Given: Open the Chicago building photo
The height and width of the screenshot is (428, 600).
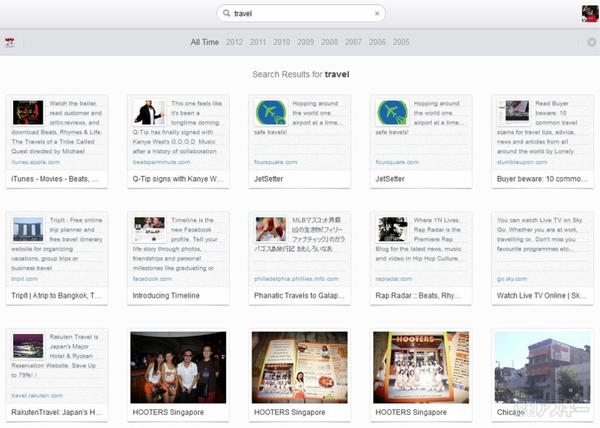Looking at the screenshot, I should [x=542, y=367].
